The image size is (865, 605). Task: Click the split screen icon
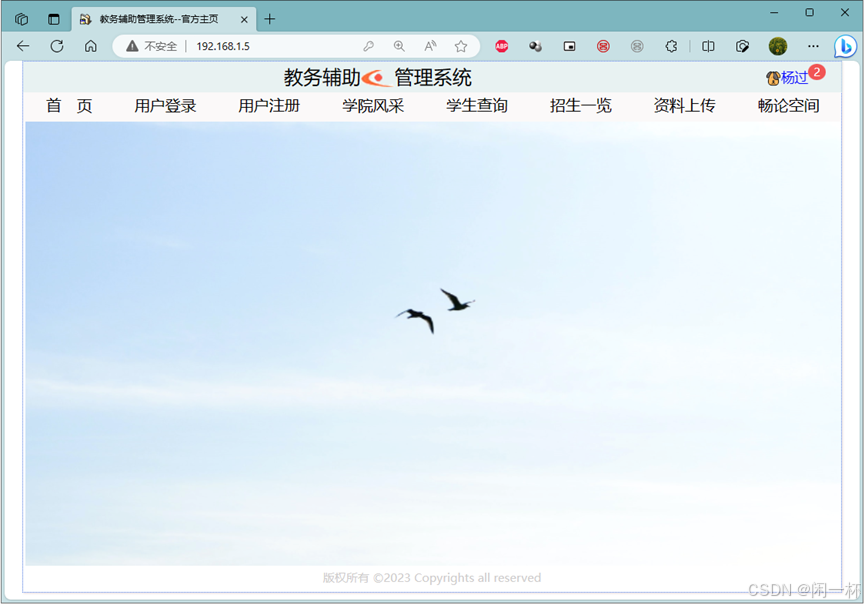tap(706, 46)
